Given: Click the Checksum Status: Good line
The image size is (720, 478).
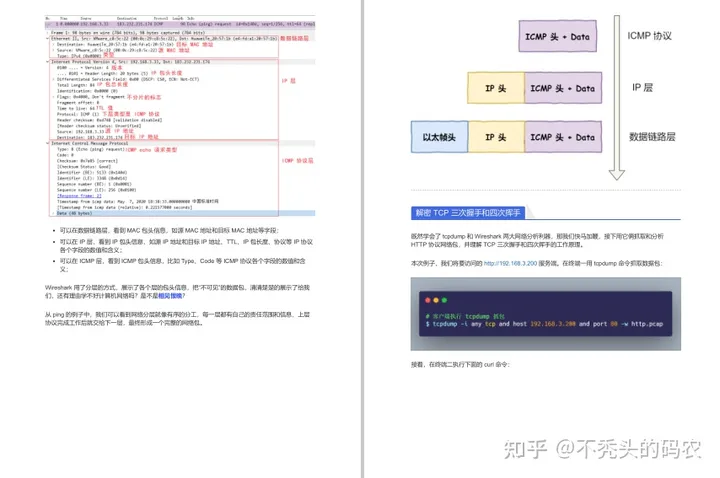Looking at the screenshot, I should [x=84, y=167].
